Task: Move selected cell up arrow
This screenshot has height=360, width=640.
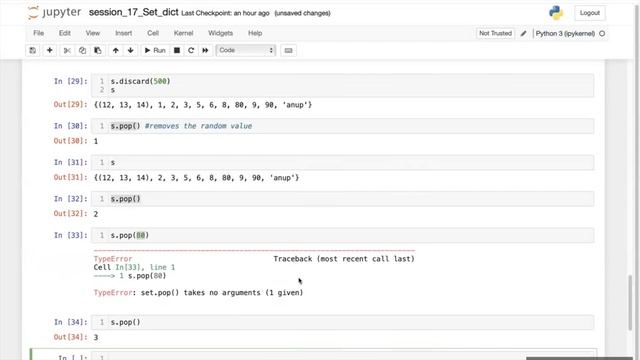Action: (x=116, y=50)
